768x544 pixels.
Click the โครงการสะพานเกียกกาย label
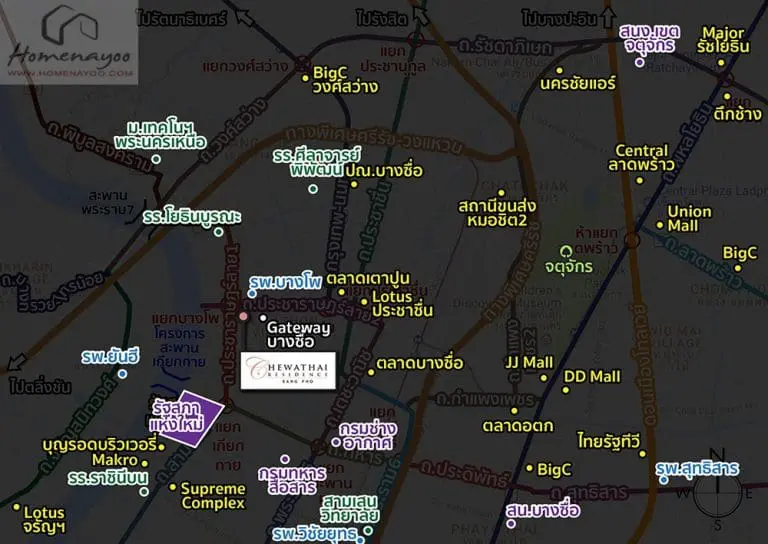click(x=179, y=348)
